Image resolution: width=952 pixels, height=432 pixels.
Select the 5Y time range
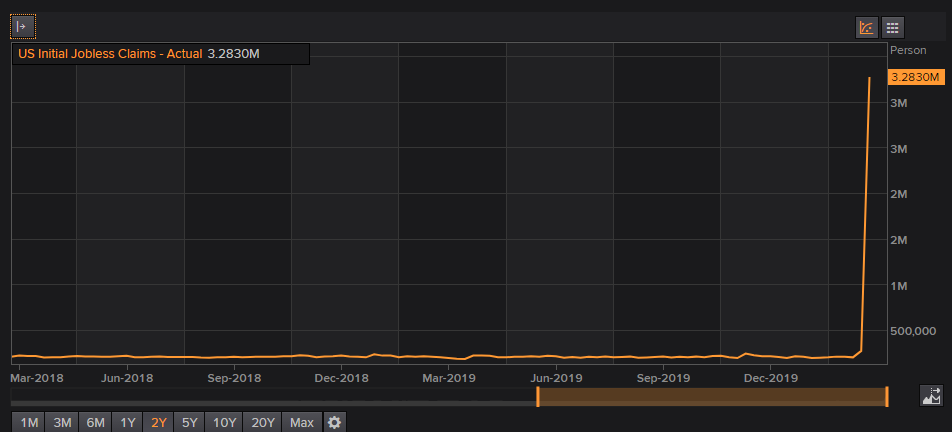(x=189, y=422)
